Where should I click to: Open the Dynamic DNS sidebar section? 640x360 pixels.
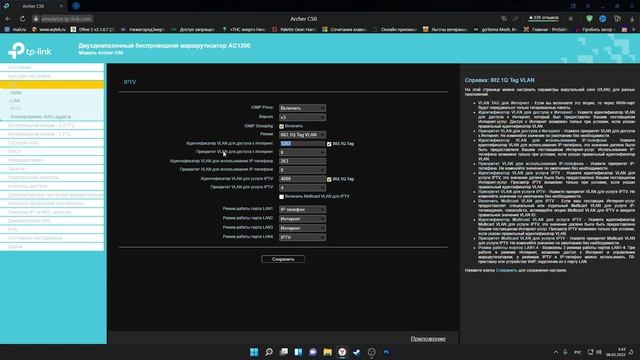52,221
